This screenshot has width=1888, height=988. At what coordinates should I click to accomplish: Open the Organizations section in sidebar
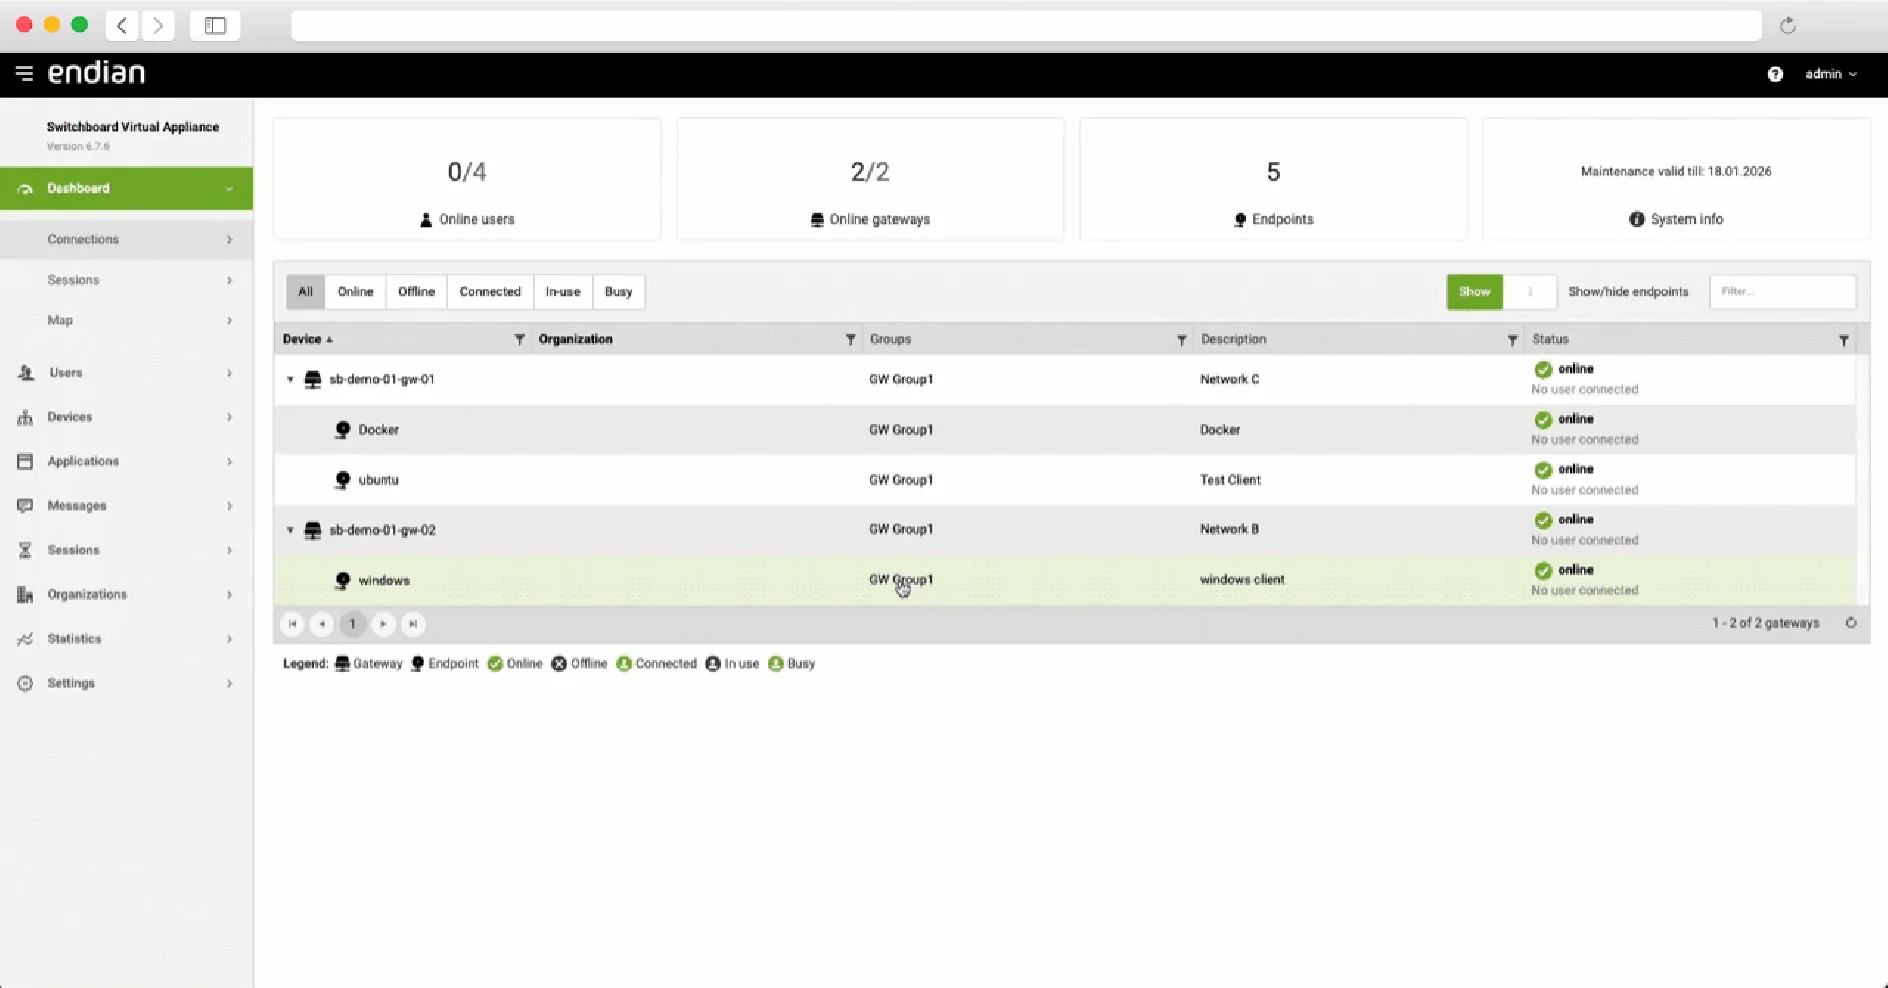click(x=86, y=594)
